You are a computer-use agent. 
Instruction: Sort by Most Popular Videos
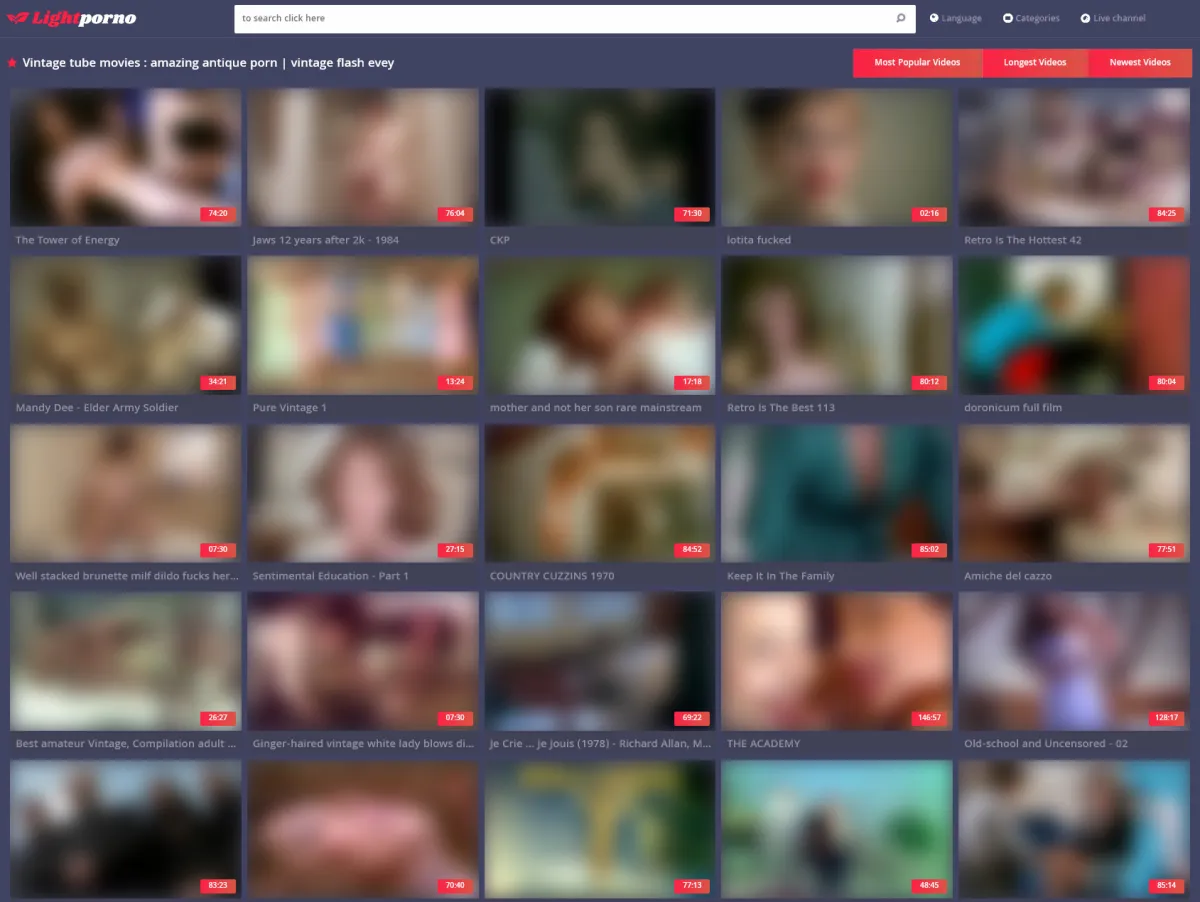pyautogui.click(x=917, y=62)
